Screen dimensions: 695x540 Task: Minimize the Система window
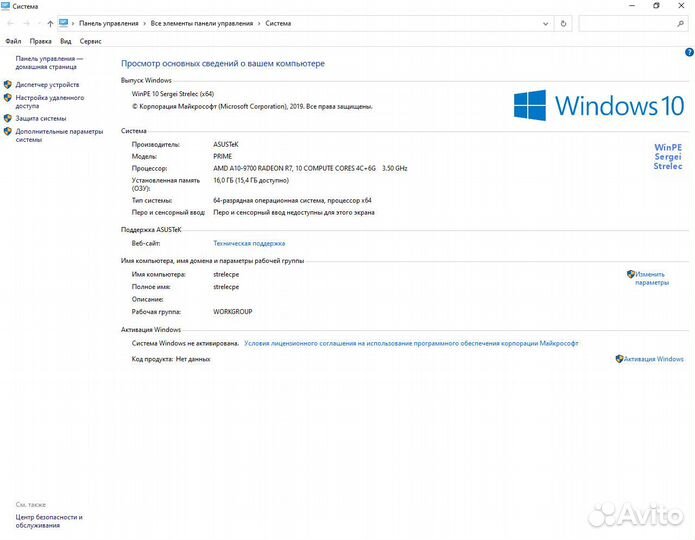pyautogui.click(x=632, y=6)
